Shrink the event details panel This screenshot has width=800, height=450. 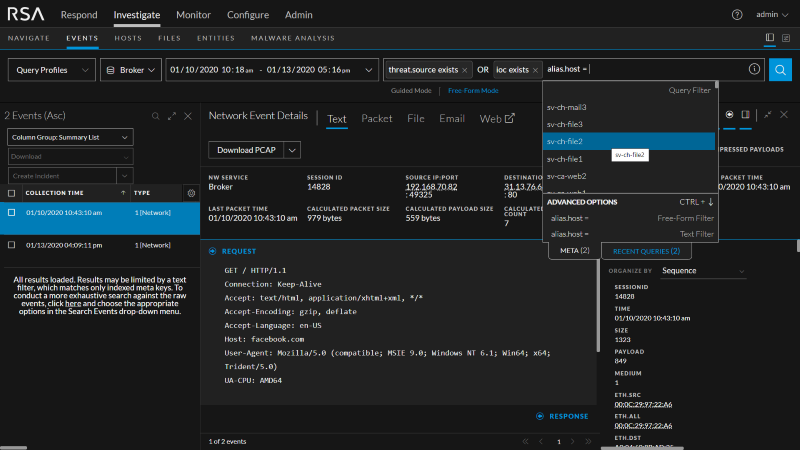768,115
